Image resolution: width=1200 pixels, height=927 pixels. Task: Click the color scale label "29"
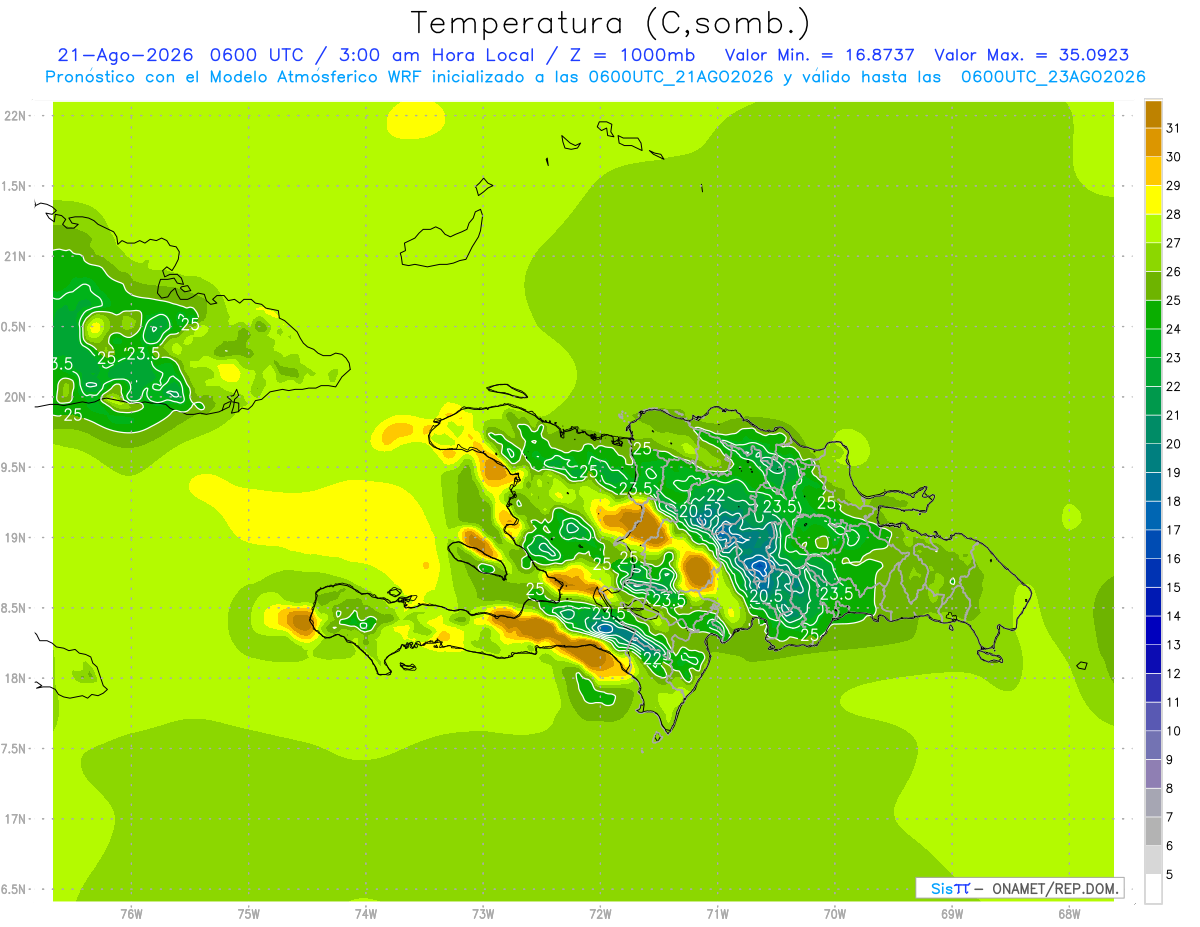(x=1173, y=185)
